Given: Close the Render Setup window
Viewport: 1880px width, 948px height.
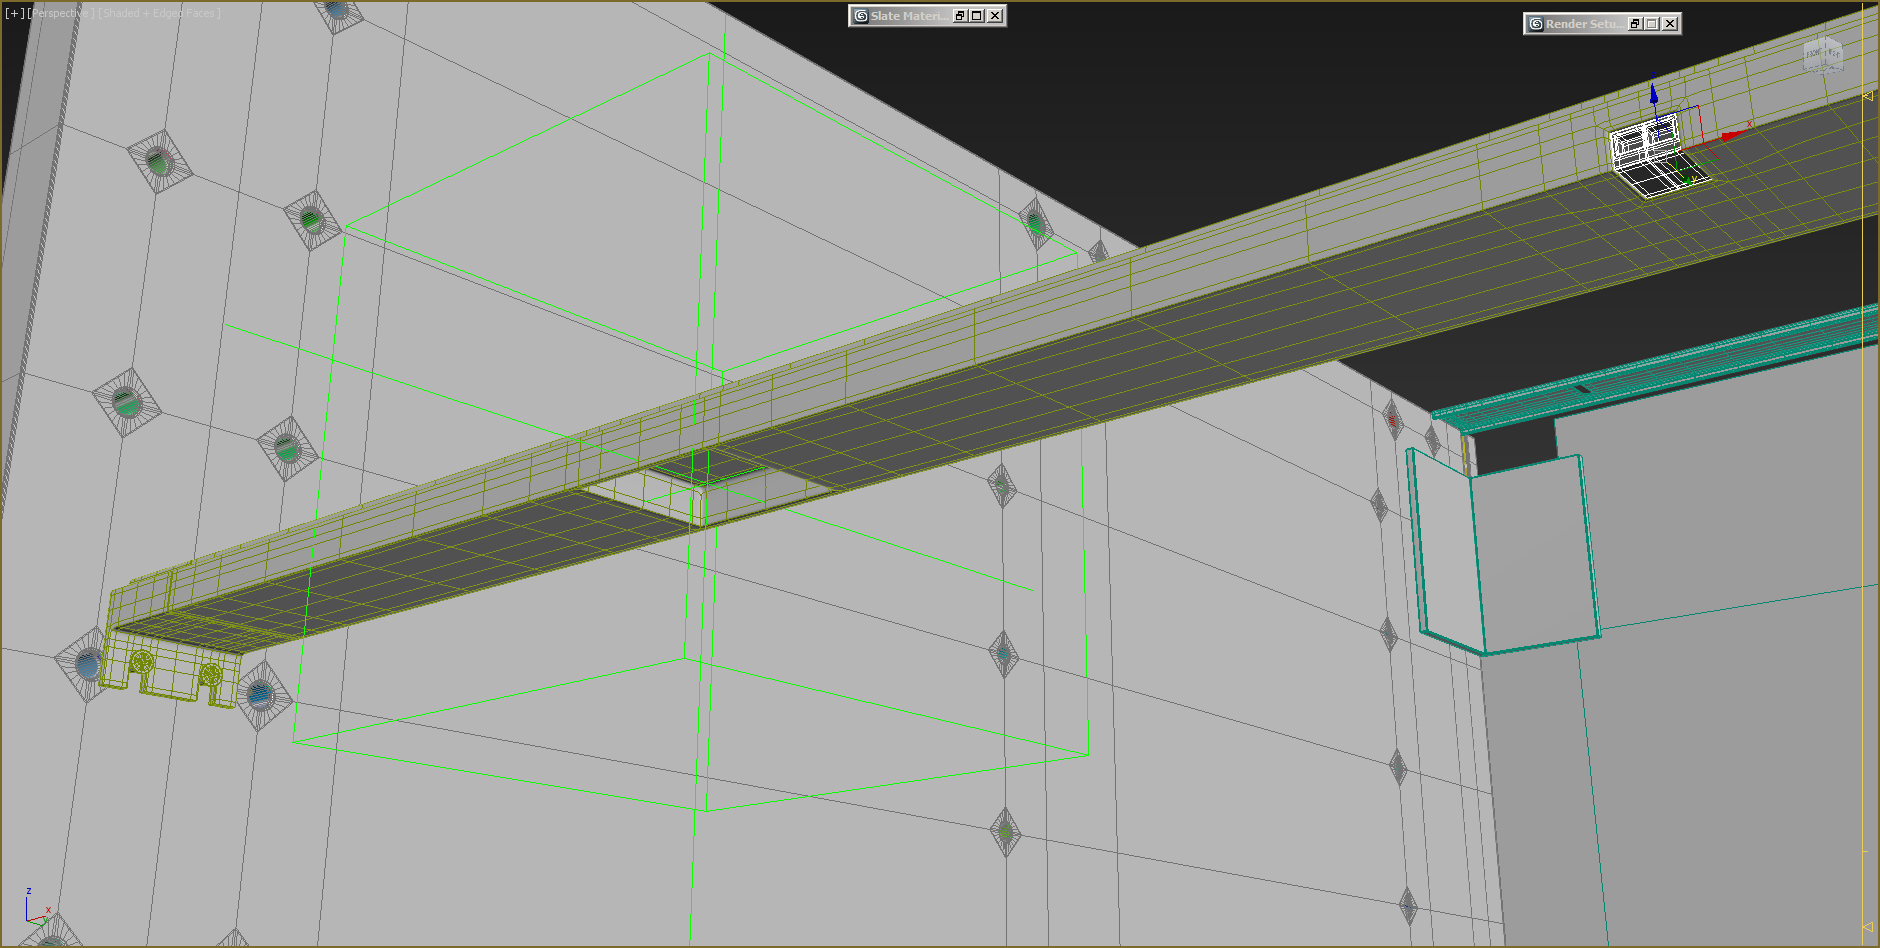Looking at the screenshot, I should 1670,24.
